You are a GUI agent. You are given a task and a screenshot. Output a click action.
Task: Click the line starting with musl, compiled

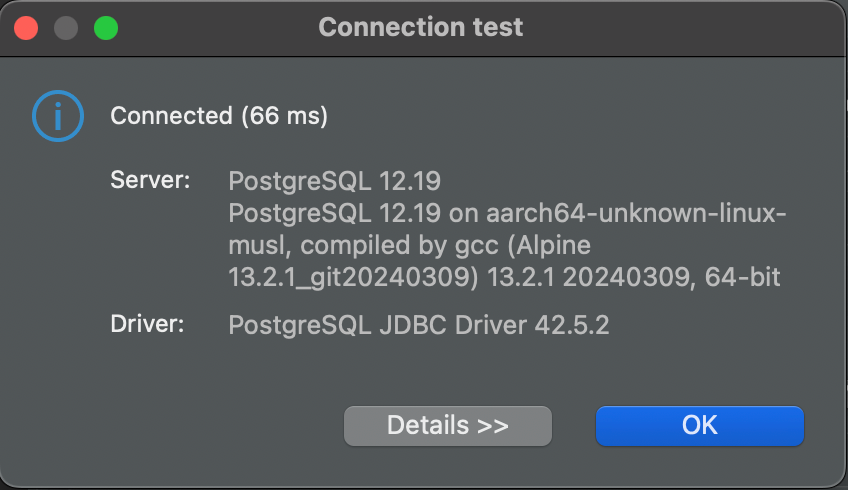(409, 246)
